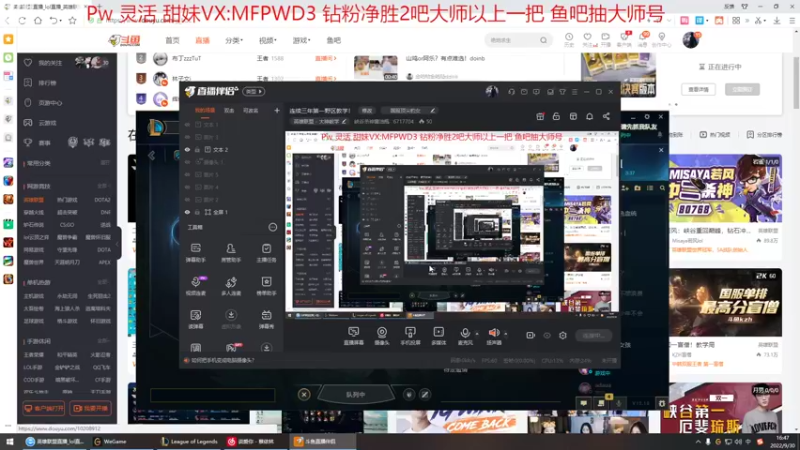Image resolution: width=800 pixels, height=450 pixels.
Task: Click the bell notification icon in streaming companion
Action: [x=589, y=116]
